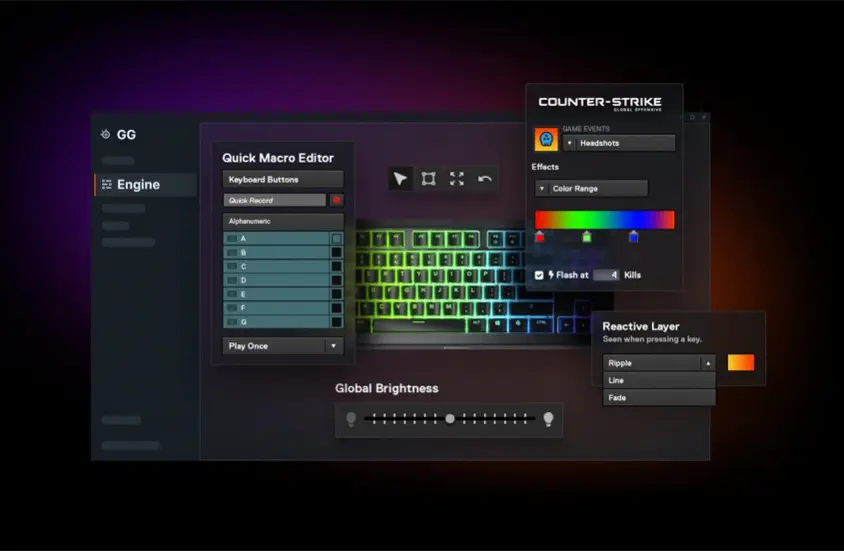Open the Color Range effects dropdown
844x551 pixels.
click(591, 188)
